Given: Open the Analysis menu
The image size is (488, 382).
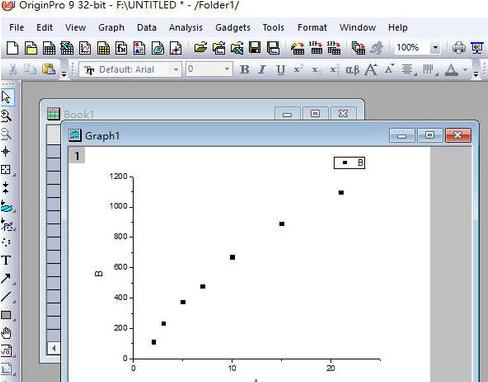Looking at the screenshot, I should 186,28.
